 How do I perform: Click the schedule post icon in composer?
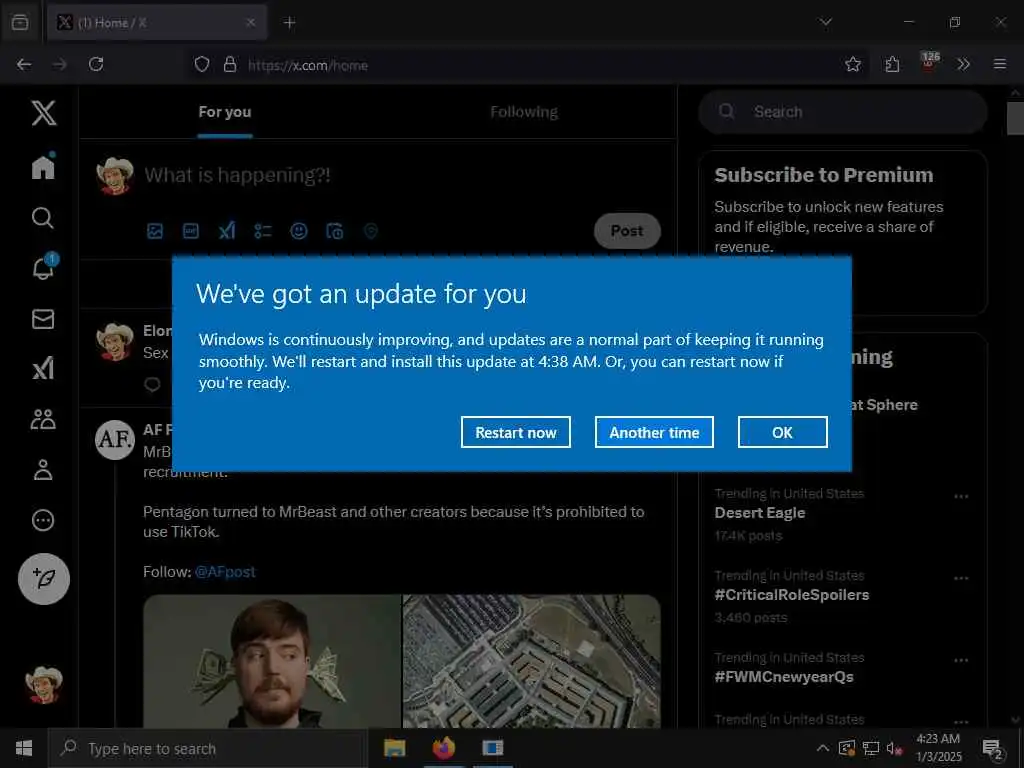(334, 231)
